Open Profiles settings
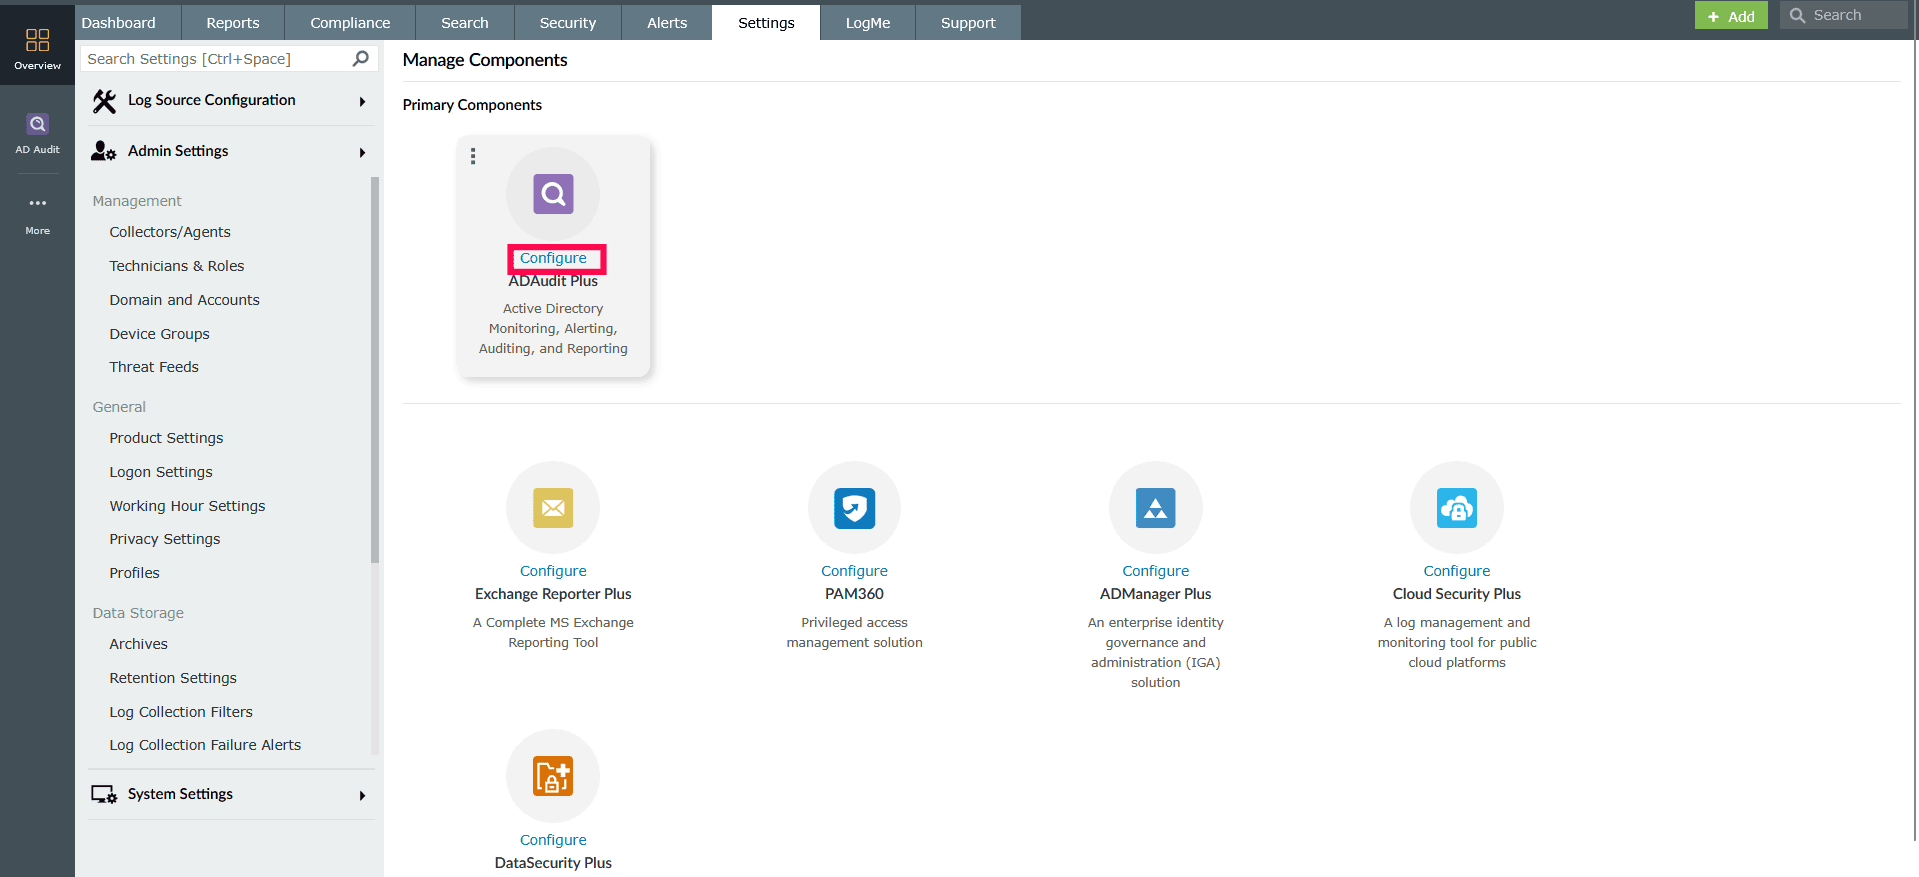Image resolution: width=1919 pixels, height=877 pixels. [135, 573]
